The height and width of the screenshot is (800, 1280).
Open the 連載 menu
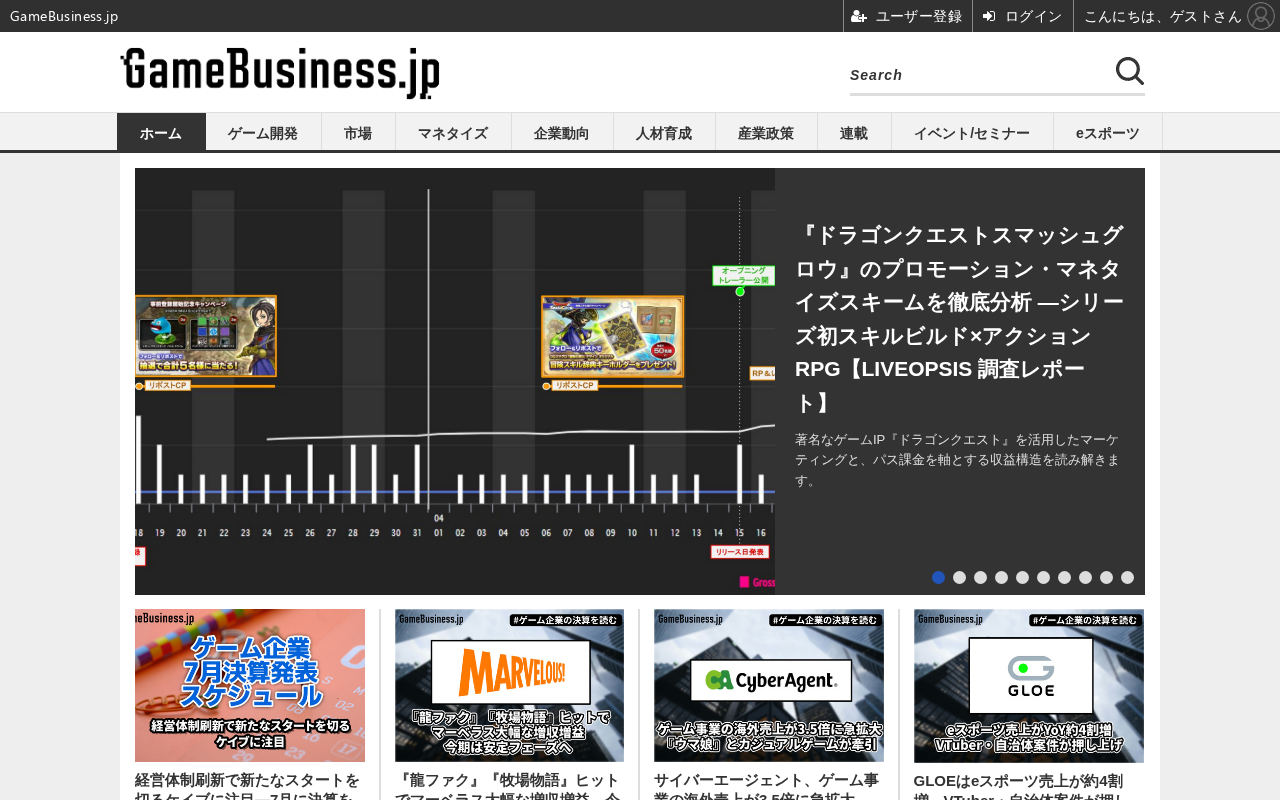coord(854,132)
